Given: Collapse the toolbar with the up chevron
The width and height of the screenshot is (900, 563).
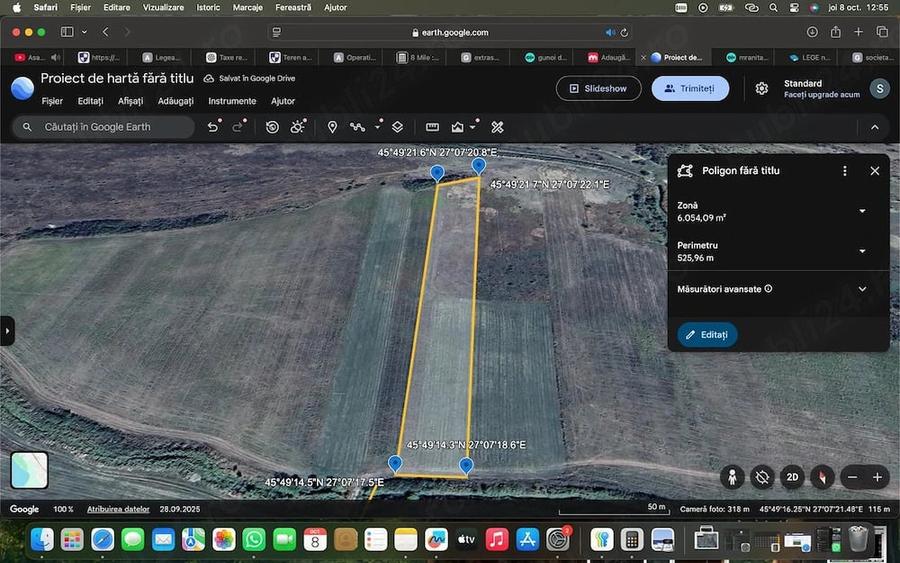Looking at the screenshot, I should click(874, 127).
